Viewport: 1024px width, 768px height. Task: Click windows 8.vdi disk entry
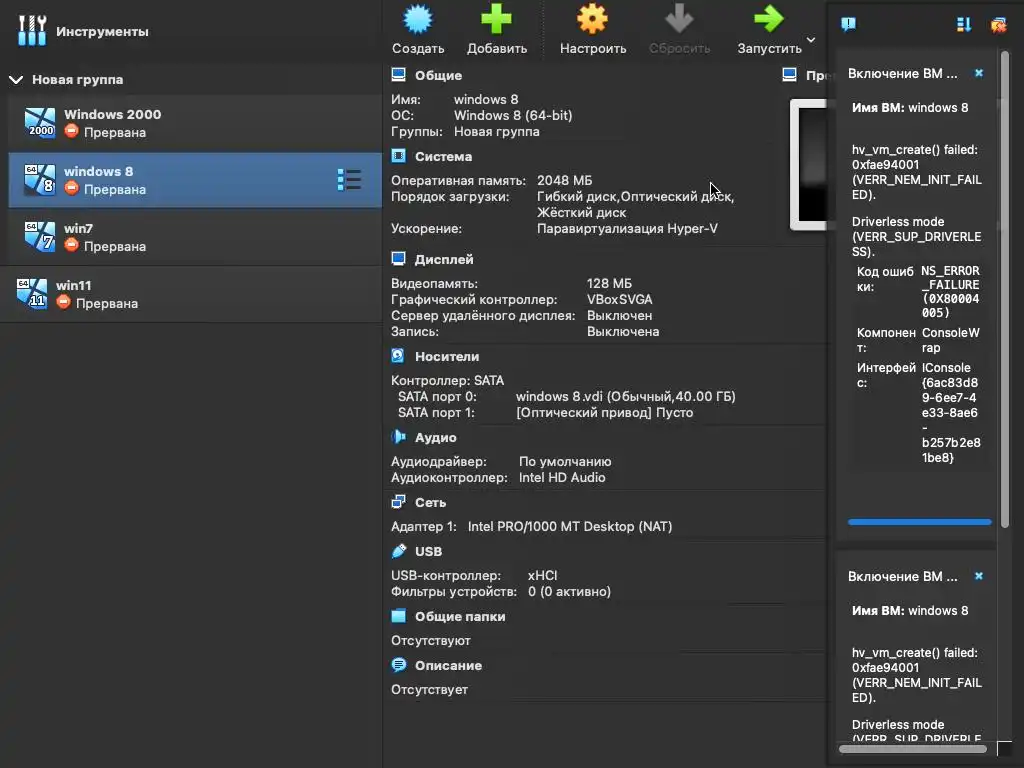tap(626, 396)
